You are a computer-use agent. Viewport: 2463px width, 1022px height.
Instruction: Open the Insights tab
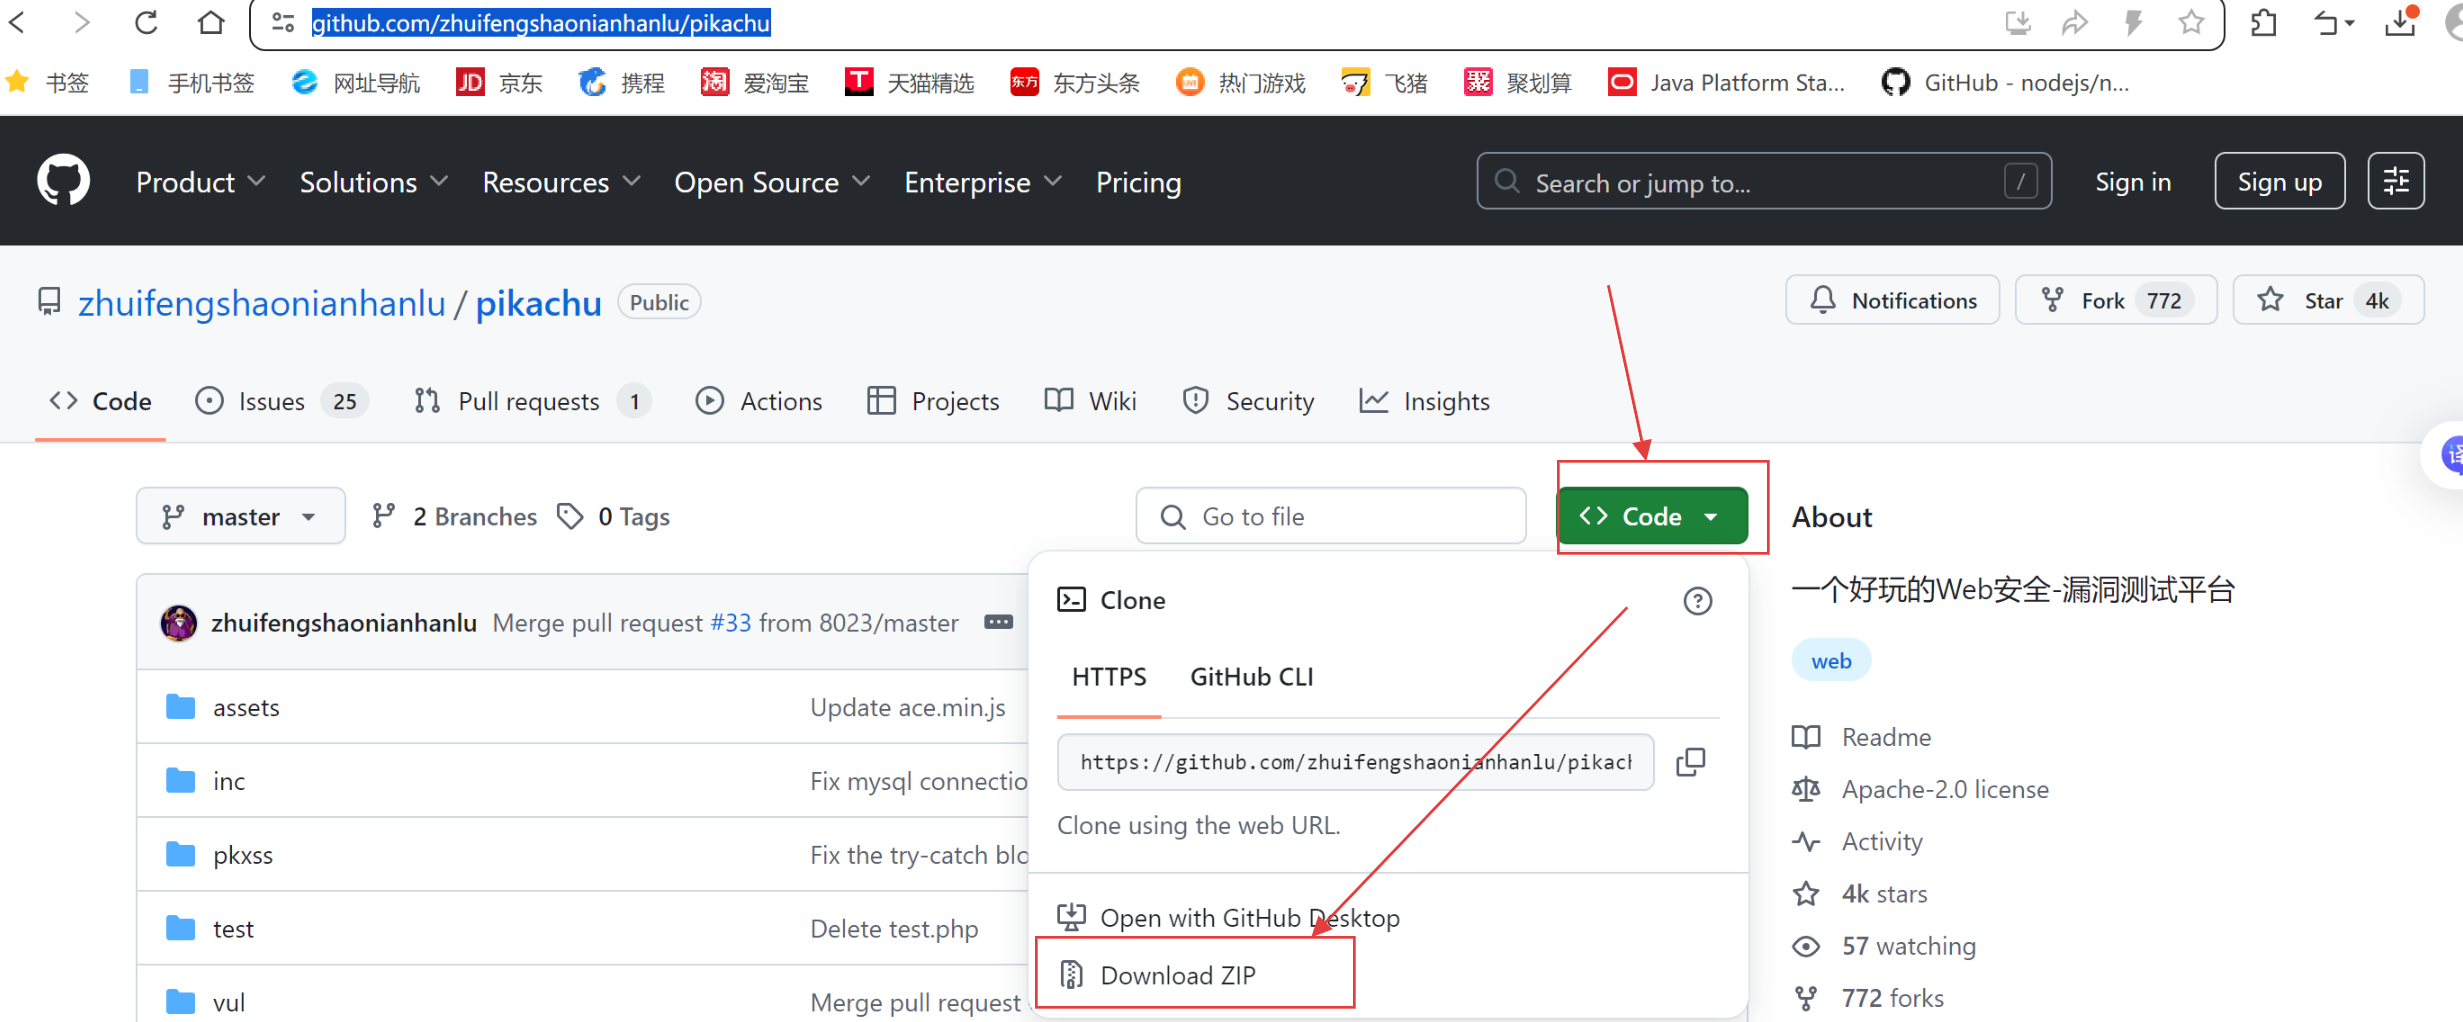click(x=1425, y=401)
